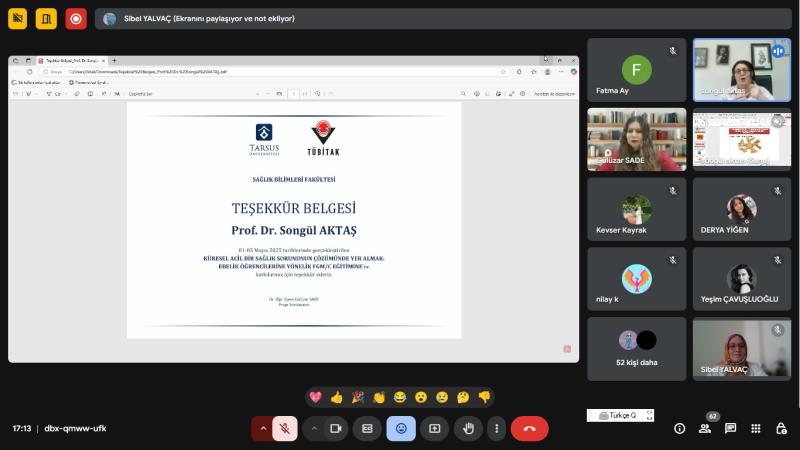Toggle the camera button

pyautogui.click(x=336, y=429)
